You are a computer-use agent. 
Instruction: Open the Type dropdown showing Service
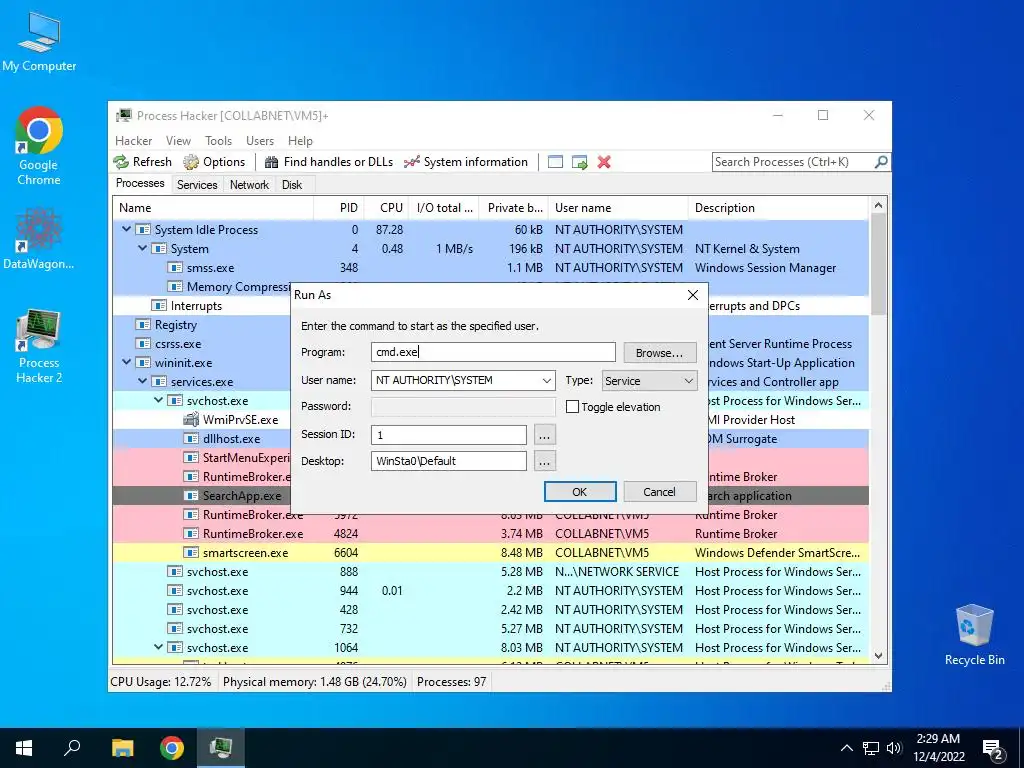point(648,381)
